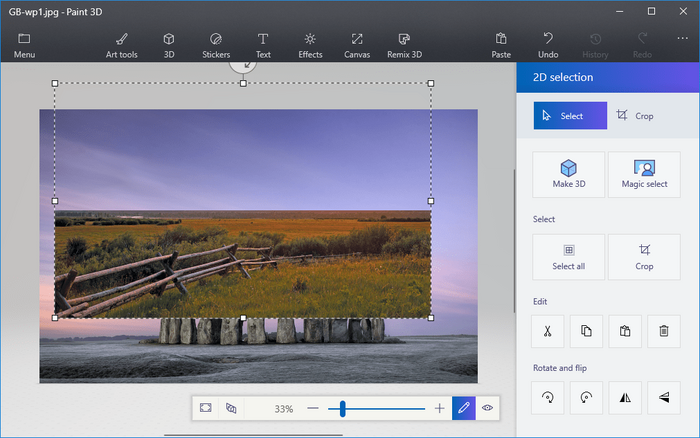Viewport: 700px width, 438px height.
Task: Click the 33% zoom percentage field
Action: (x=284, y=409)
